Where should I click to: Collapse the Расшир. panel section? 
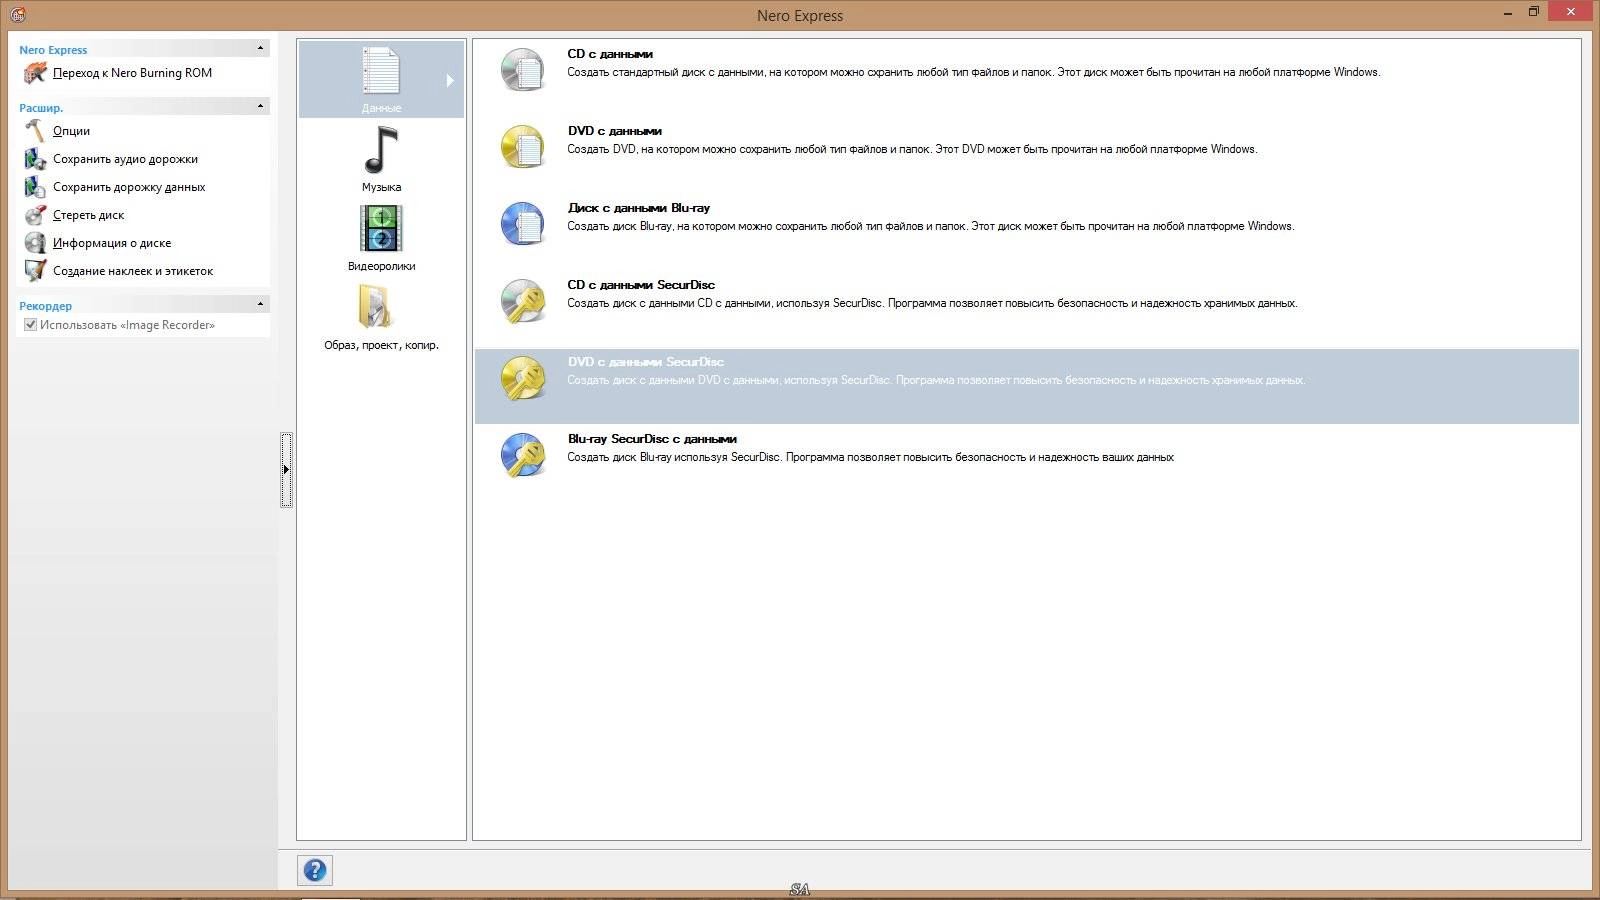(261, 106)
